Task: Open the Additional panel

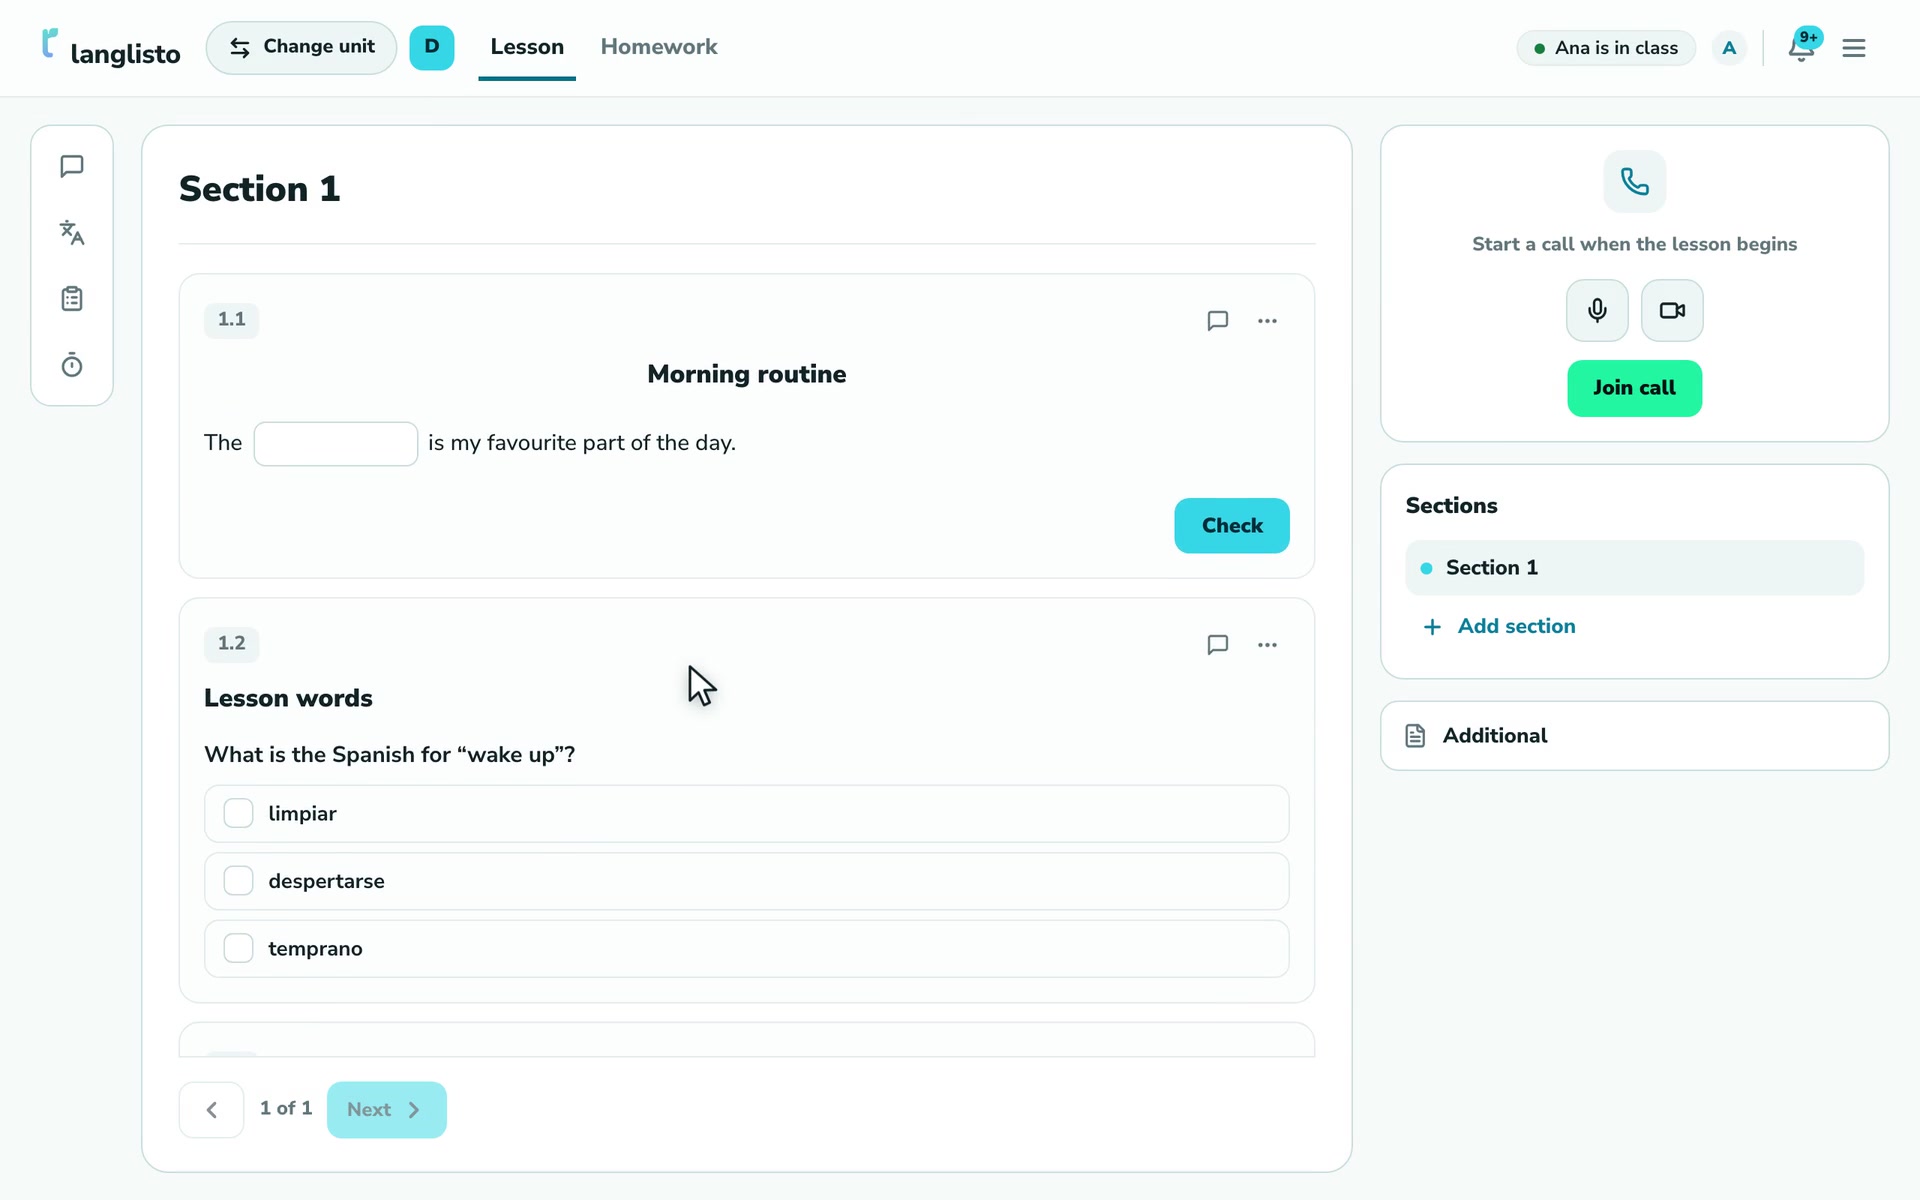Action: (x=1634, y=735)
